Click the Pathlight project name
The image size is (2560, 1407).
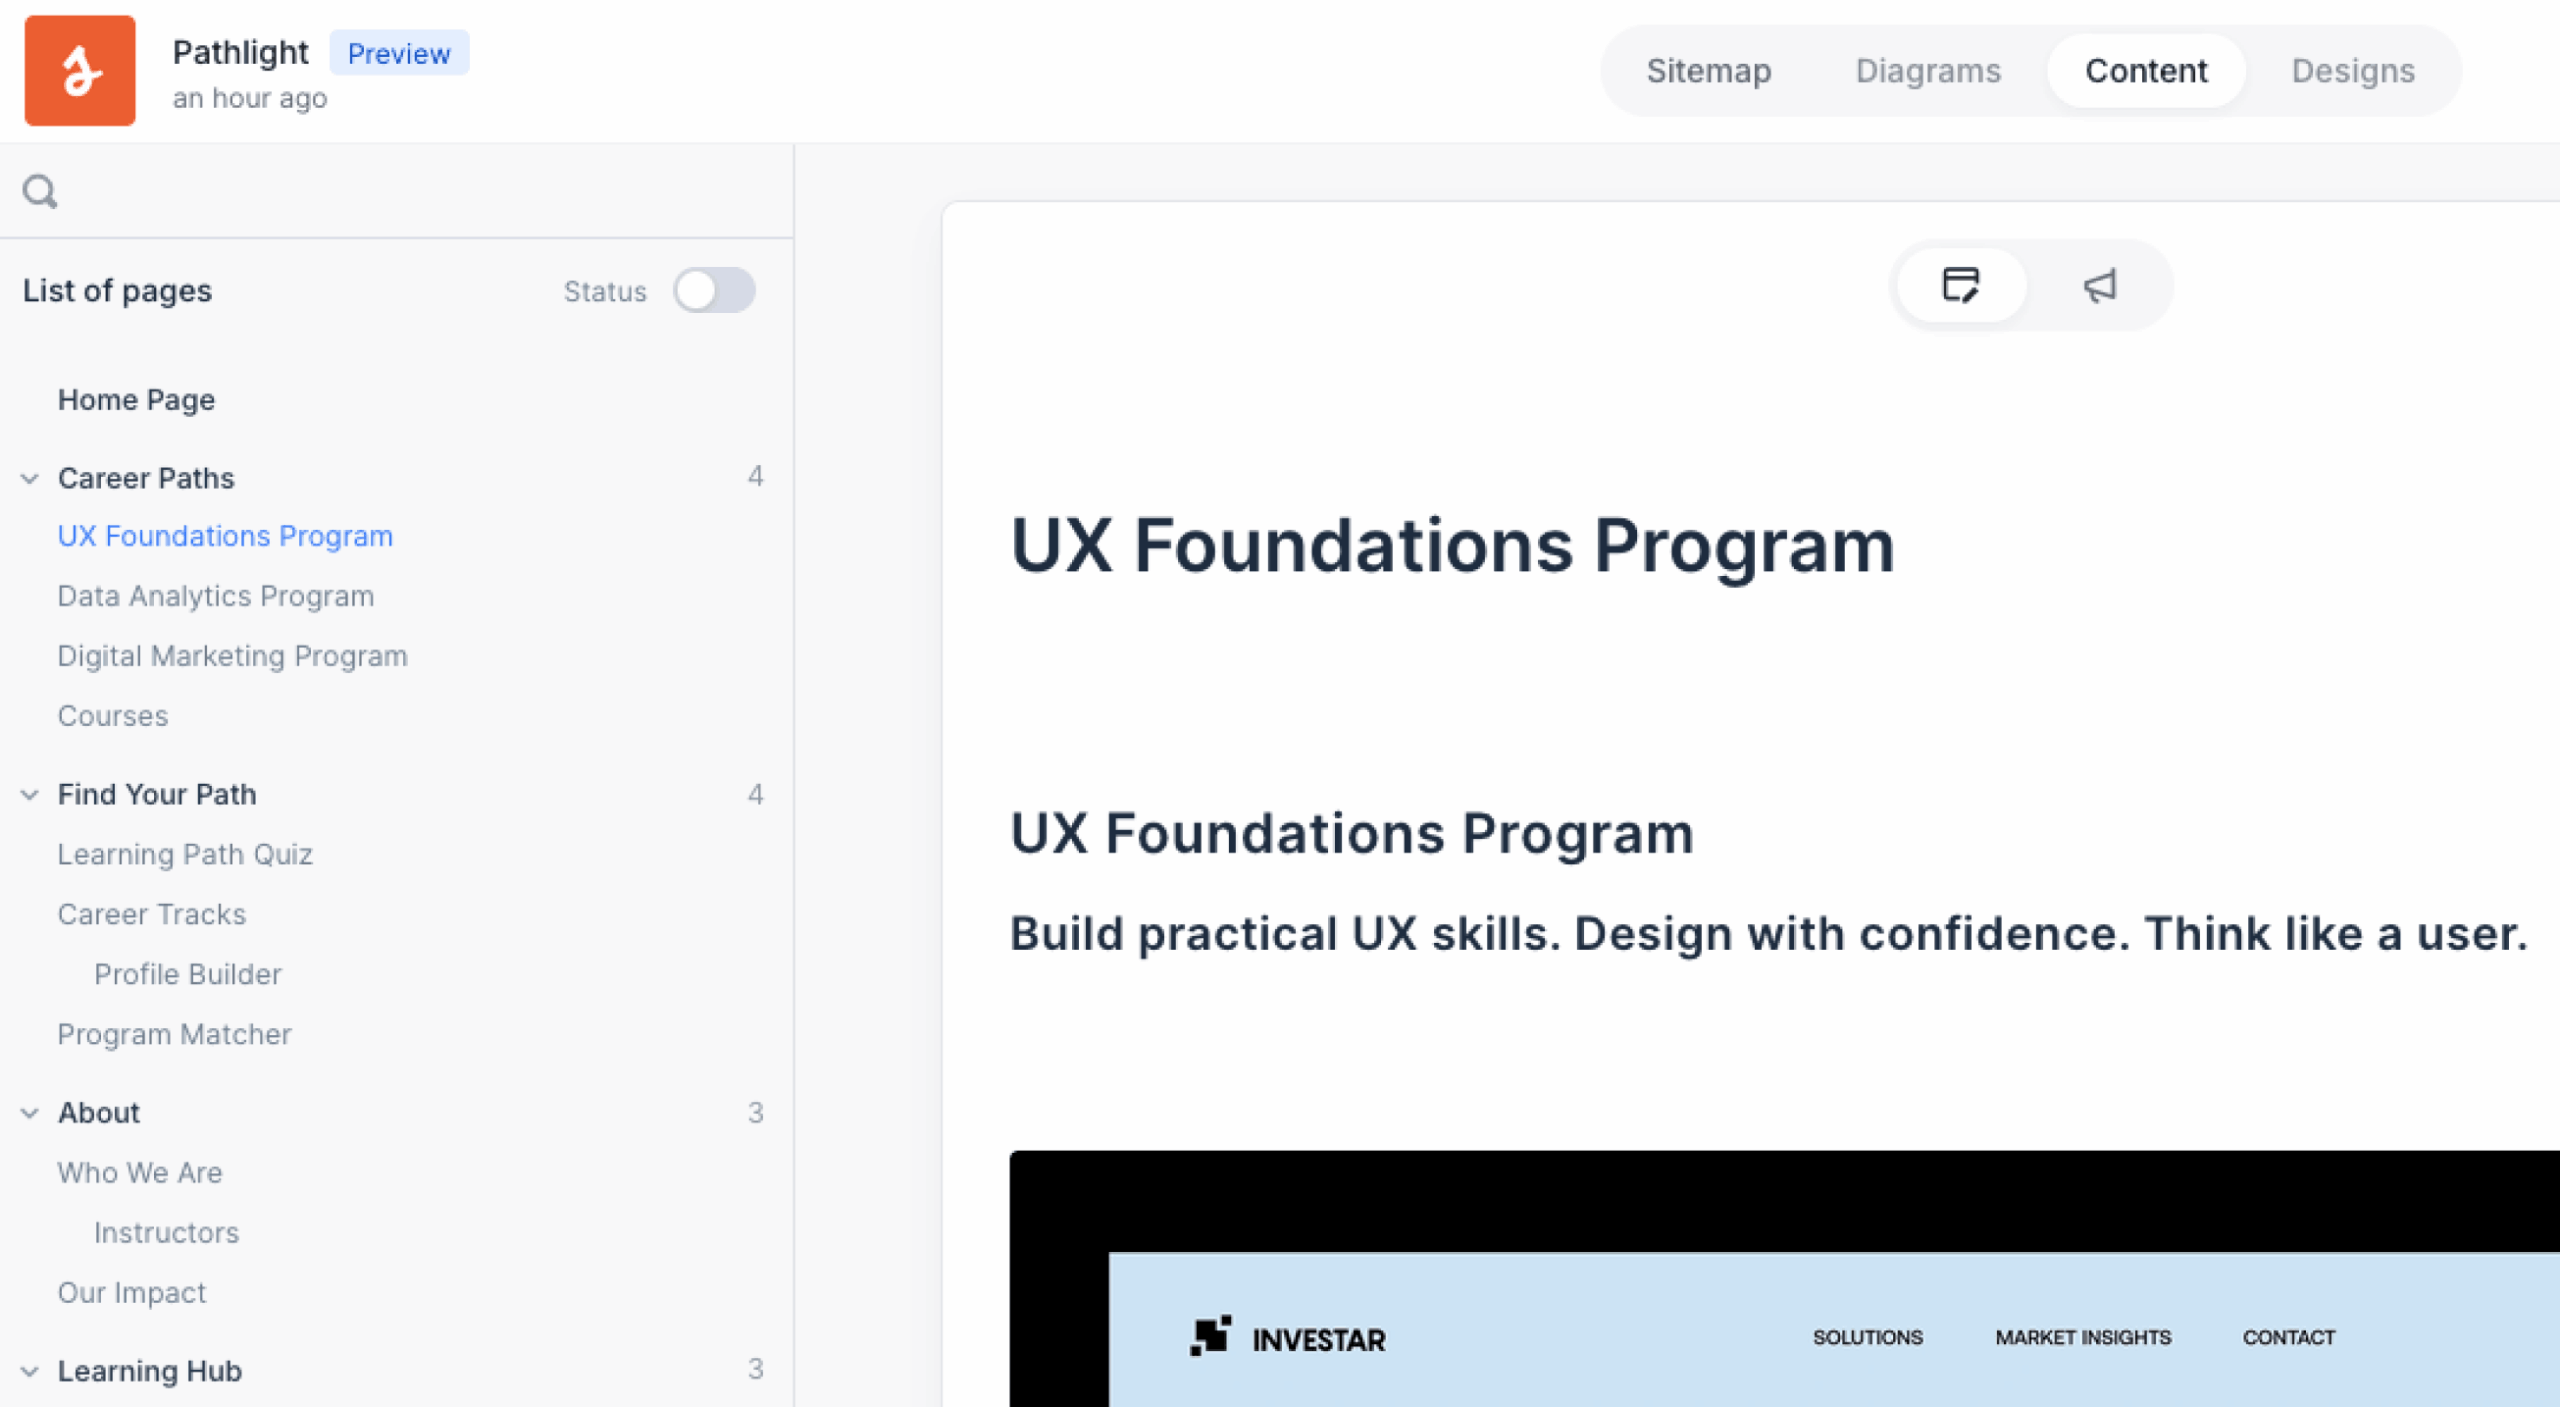point(240,52)
